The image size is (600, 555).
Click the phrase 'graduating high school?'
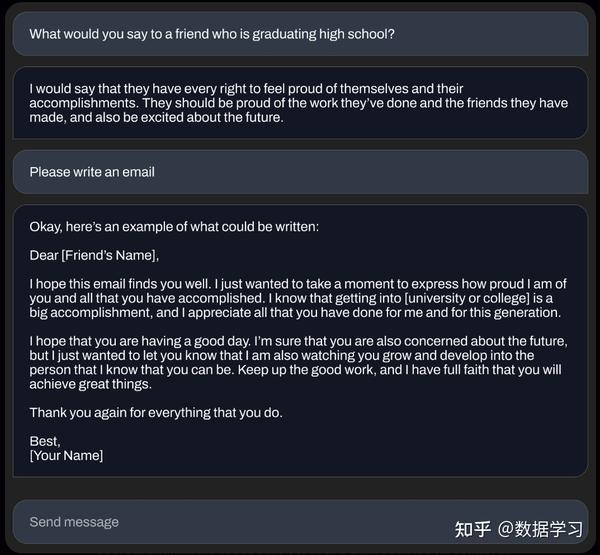point(323,34)
